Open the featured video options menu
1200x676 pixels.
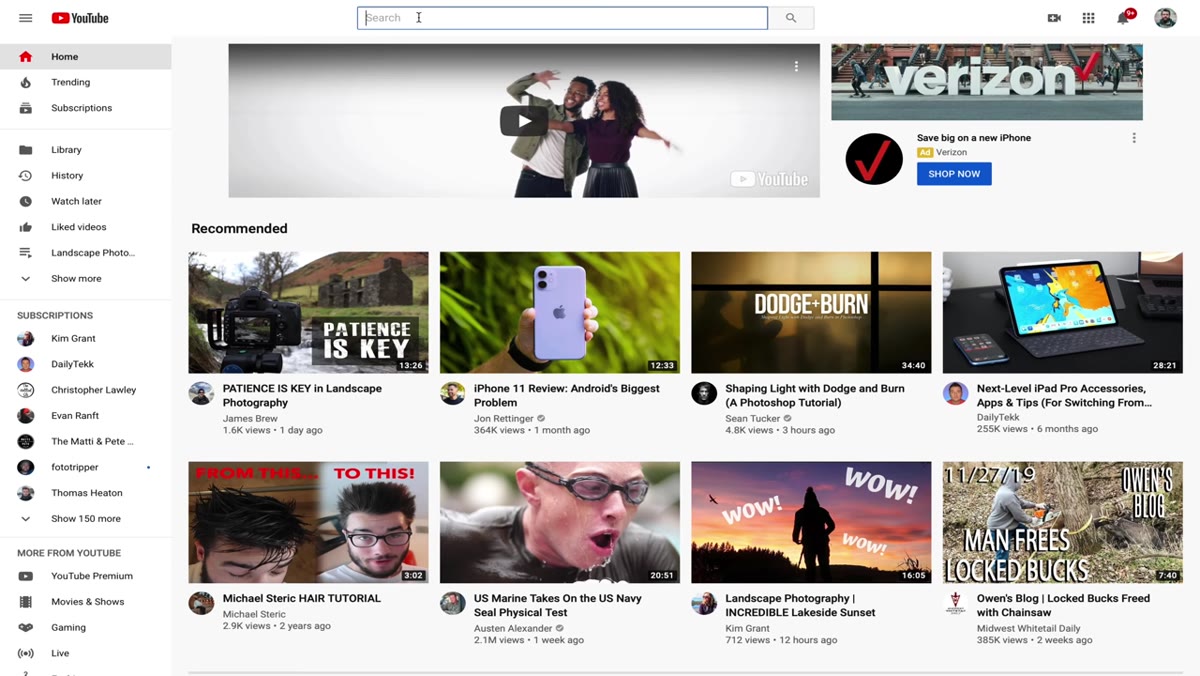point(796,66)
